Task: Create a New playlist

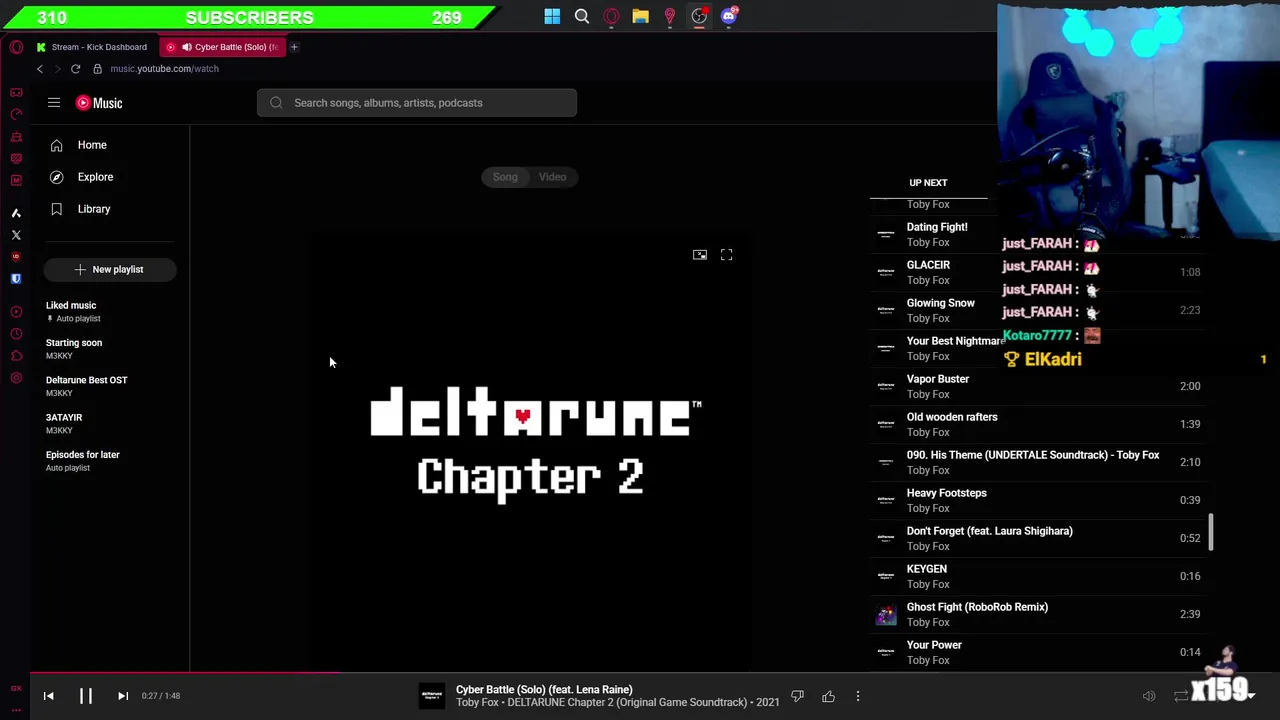Action: [x=110, y=269]
